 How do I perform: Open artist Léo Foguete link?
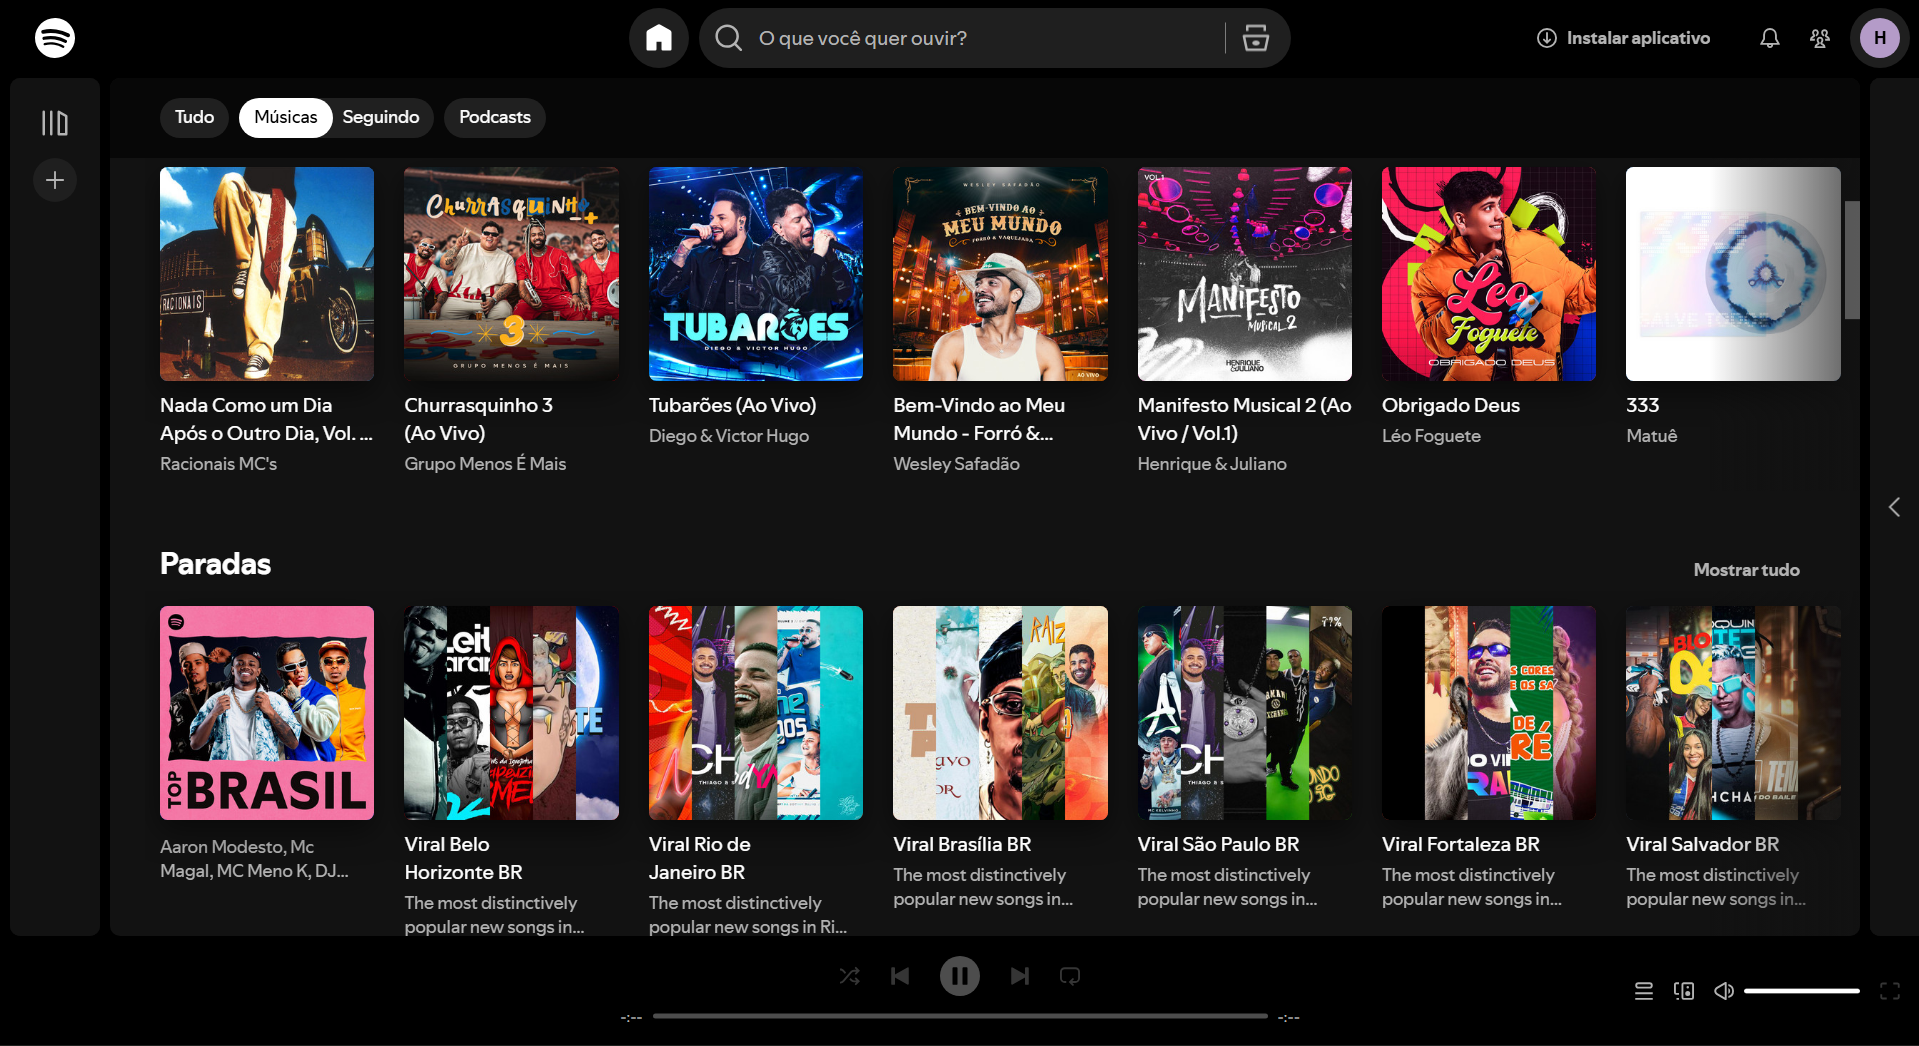[x=1431, y=436]
